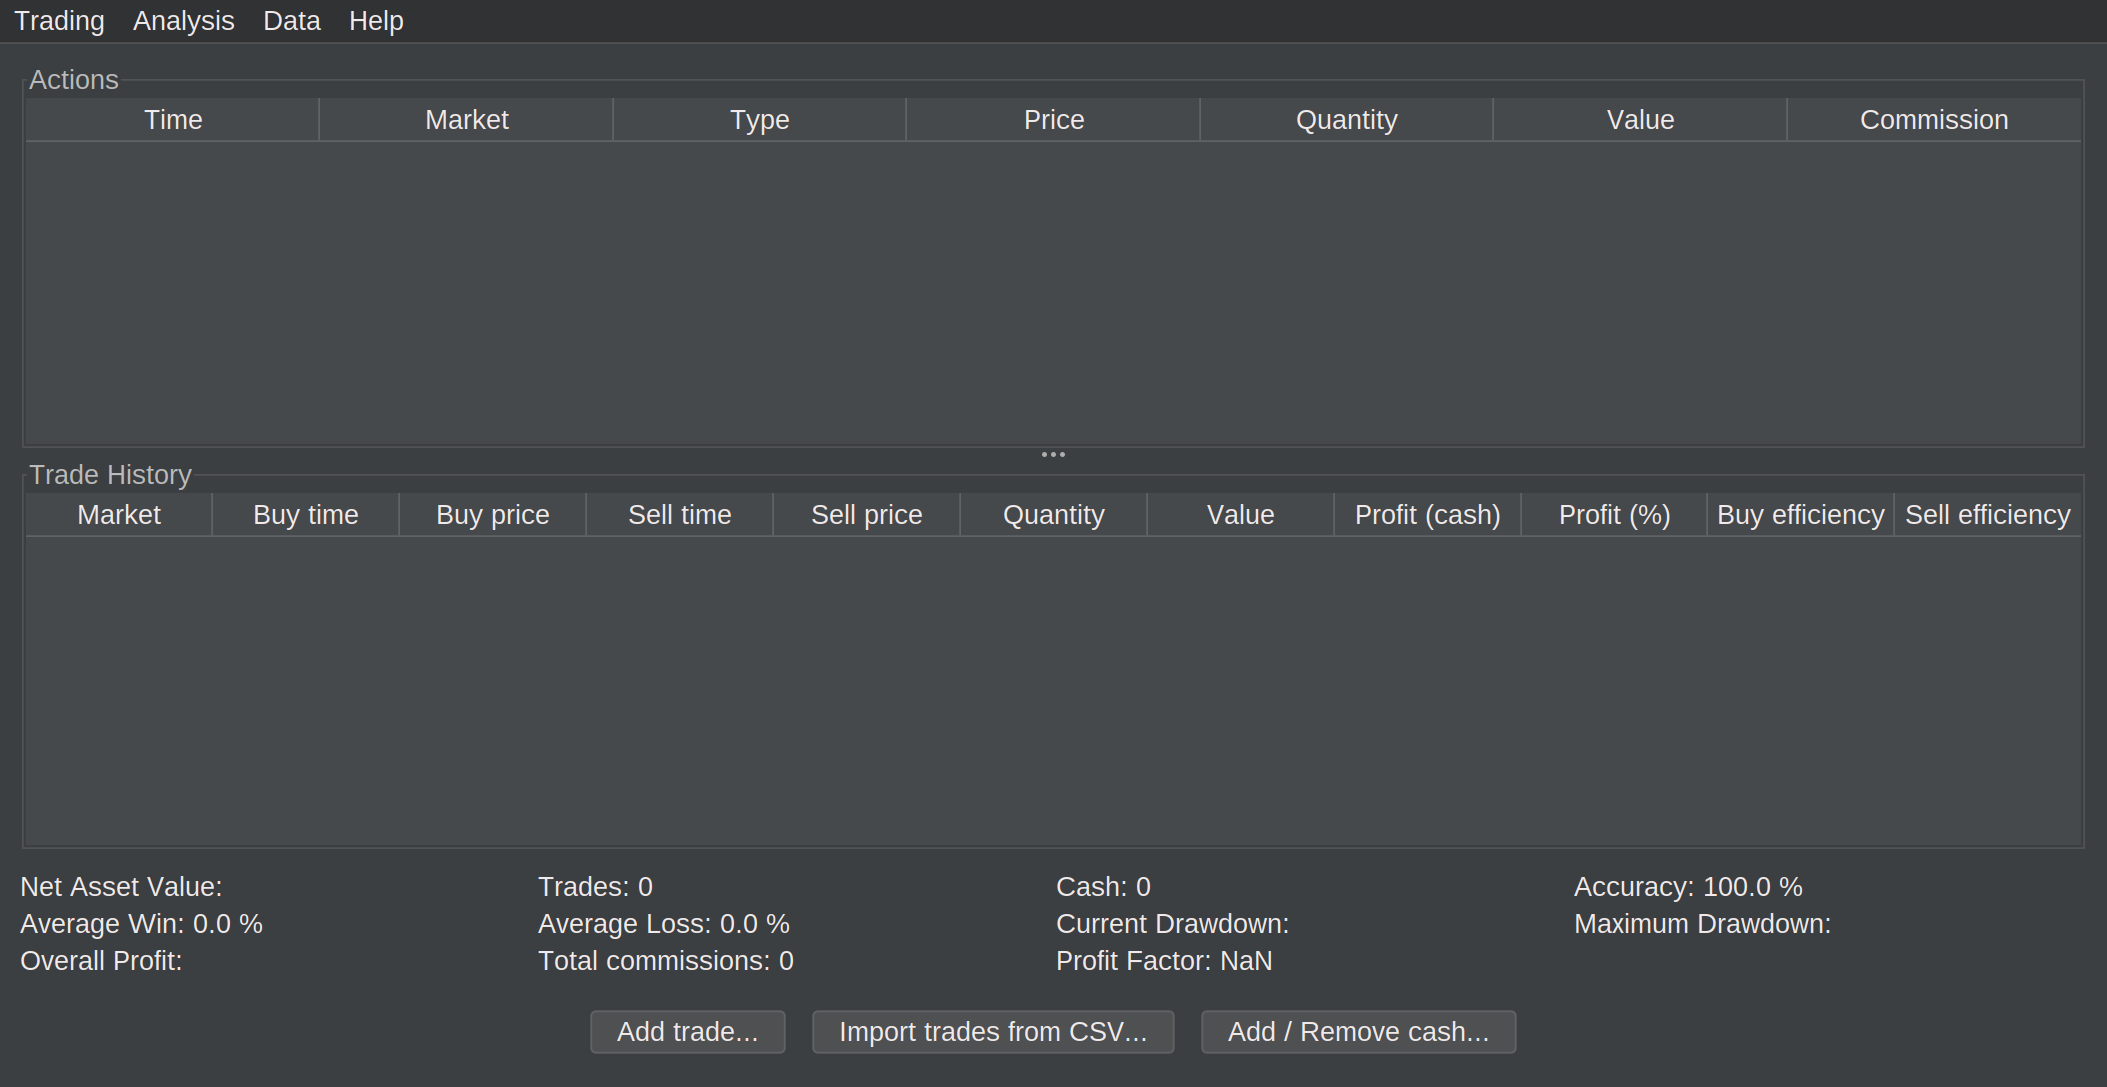Viewport: 2107px width, 1087px height.
Task: Open the Help menu
Action: (x=376, y=21)
